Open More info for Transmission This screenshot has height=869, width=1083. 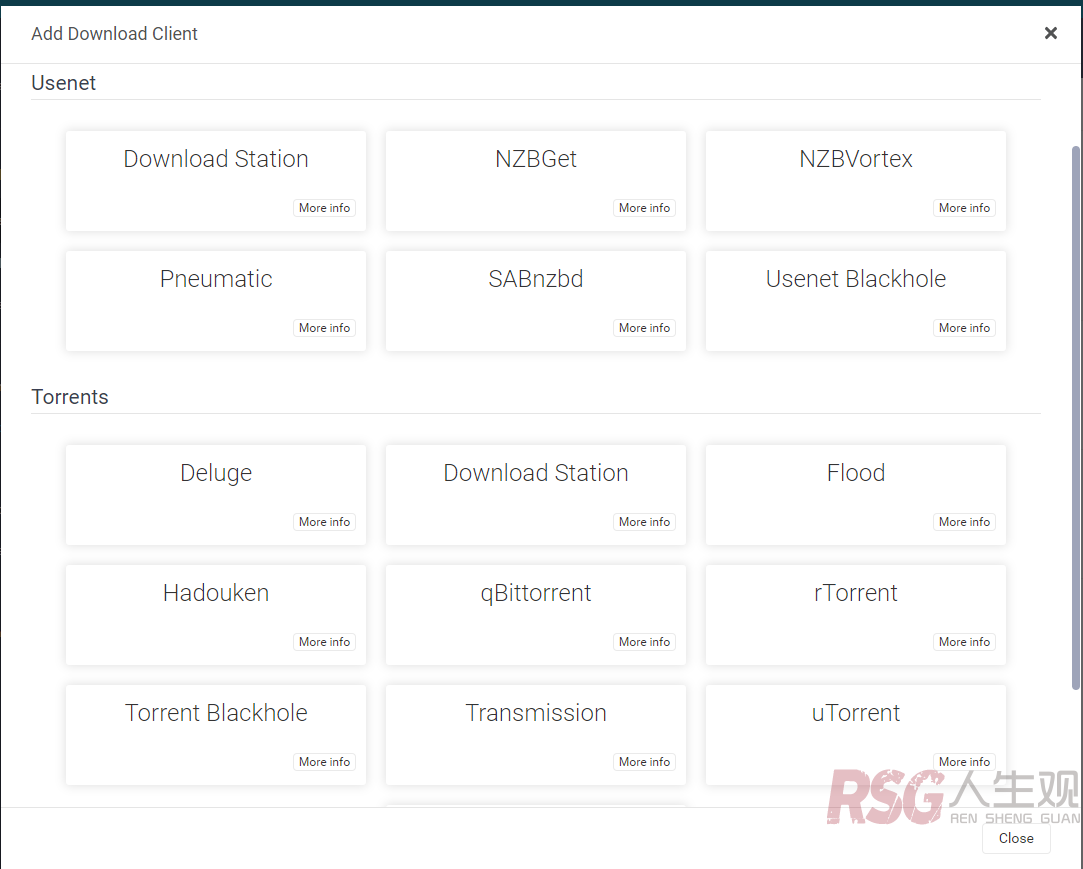[644, 762]
